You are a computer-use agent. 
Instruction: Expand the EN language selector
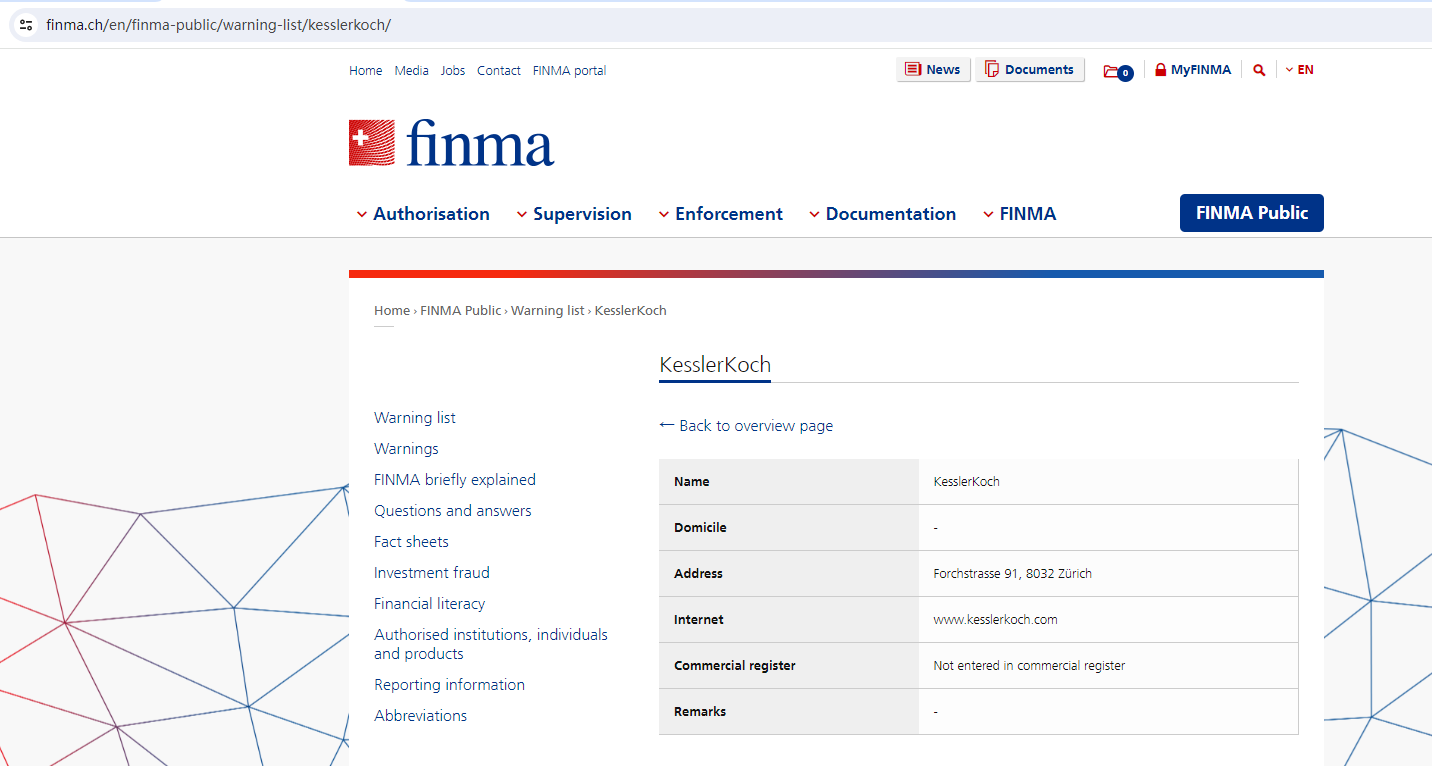coord(1299,70)
